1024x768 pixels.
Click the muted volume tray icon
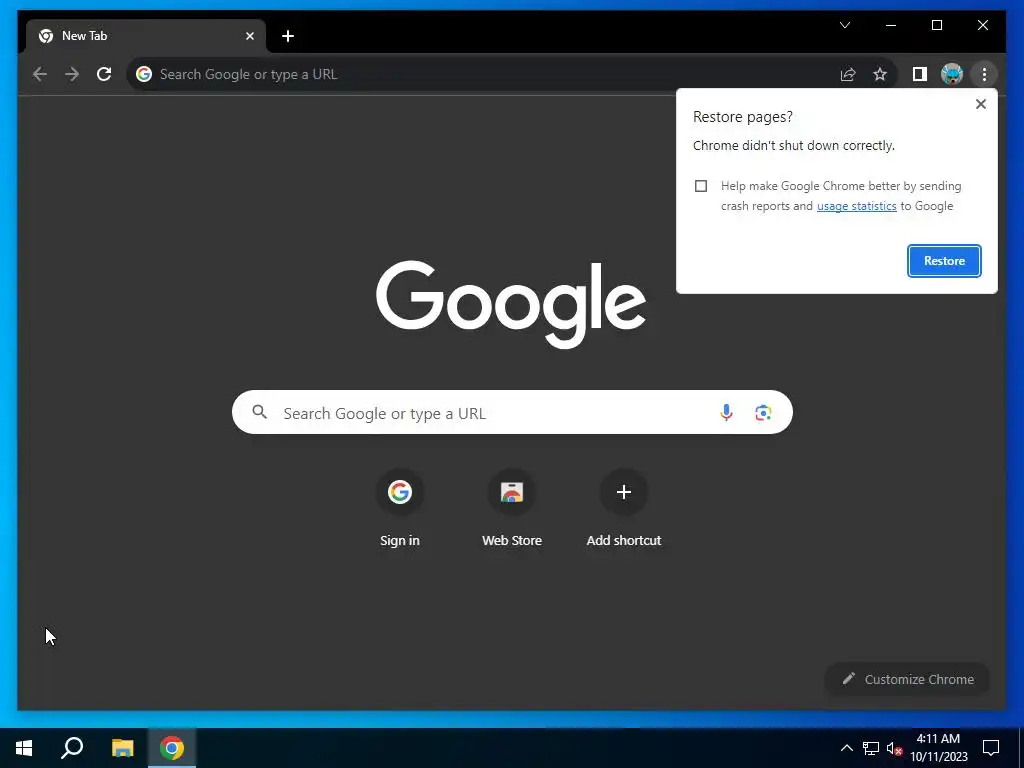point(894,748)
